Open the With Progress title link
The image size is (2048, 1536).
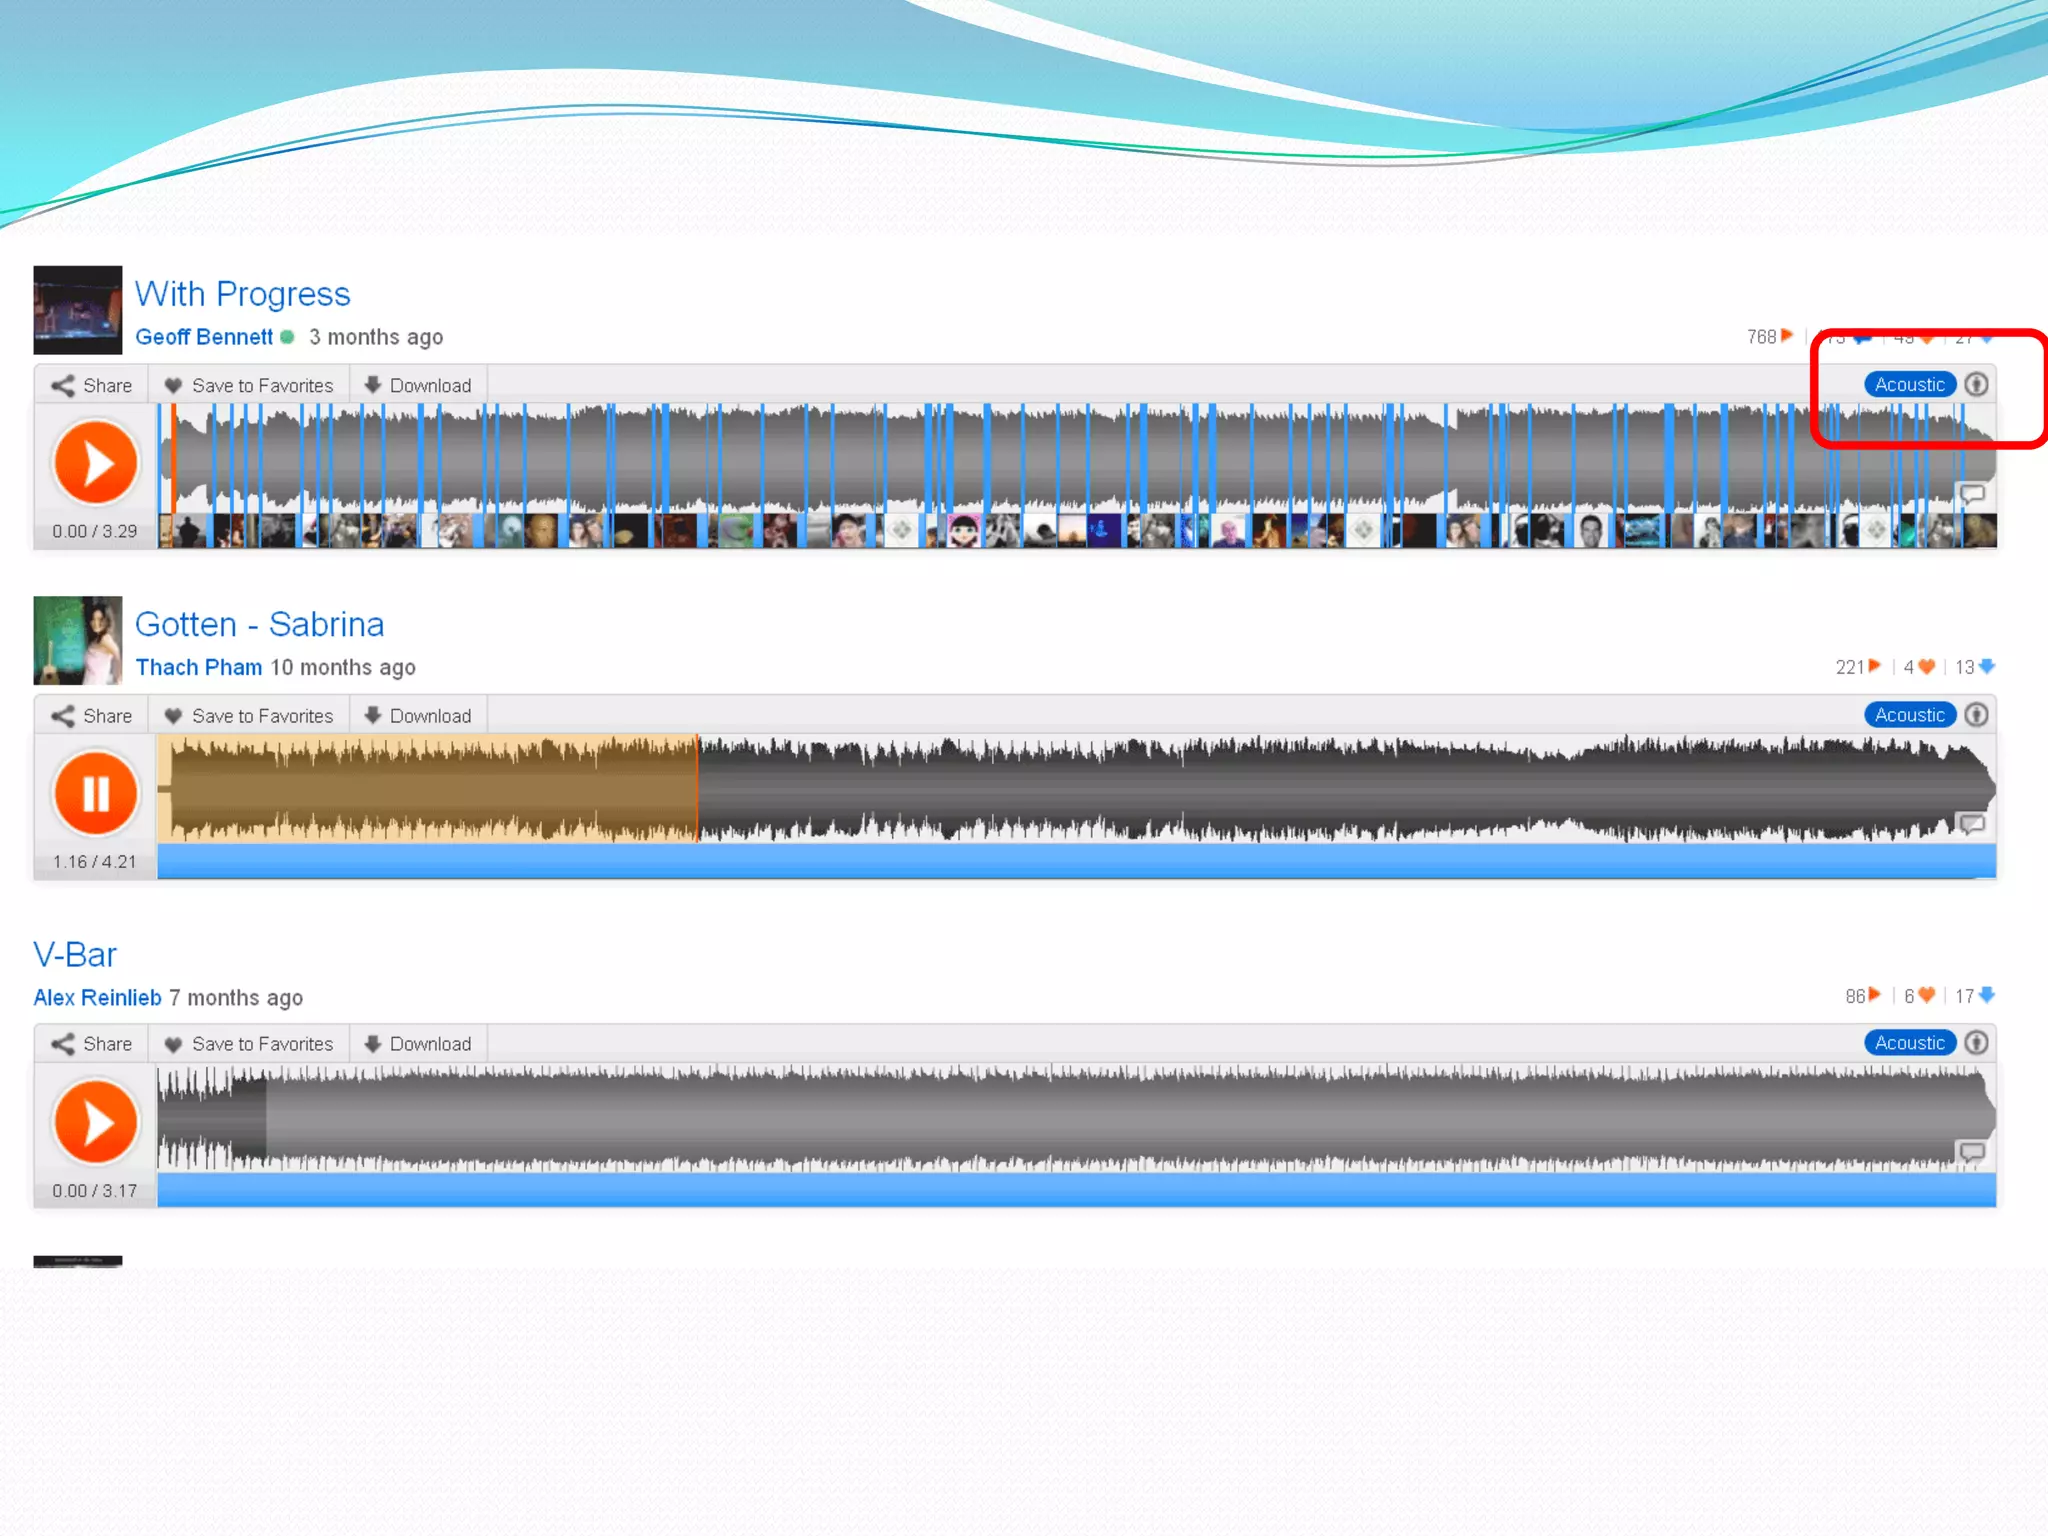tap(242, 294)
